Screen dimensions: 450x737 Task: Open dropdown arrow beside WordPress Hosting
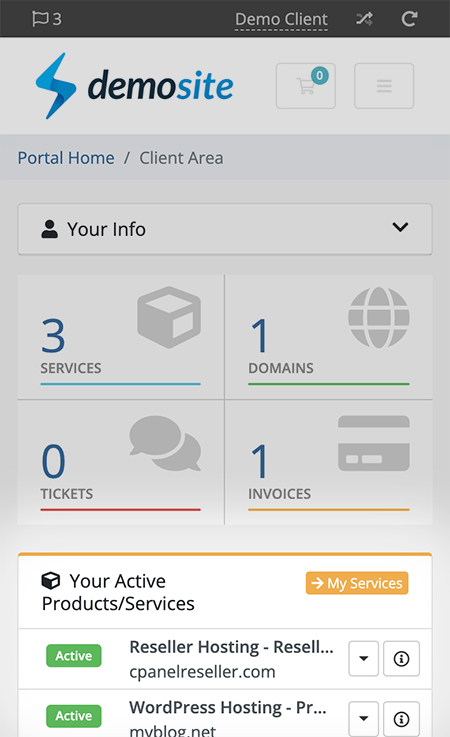coord(363,719)
